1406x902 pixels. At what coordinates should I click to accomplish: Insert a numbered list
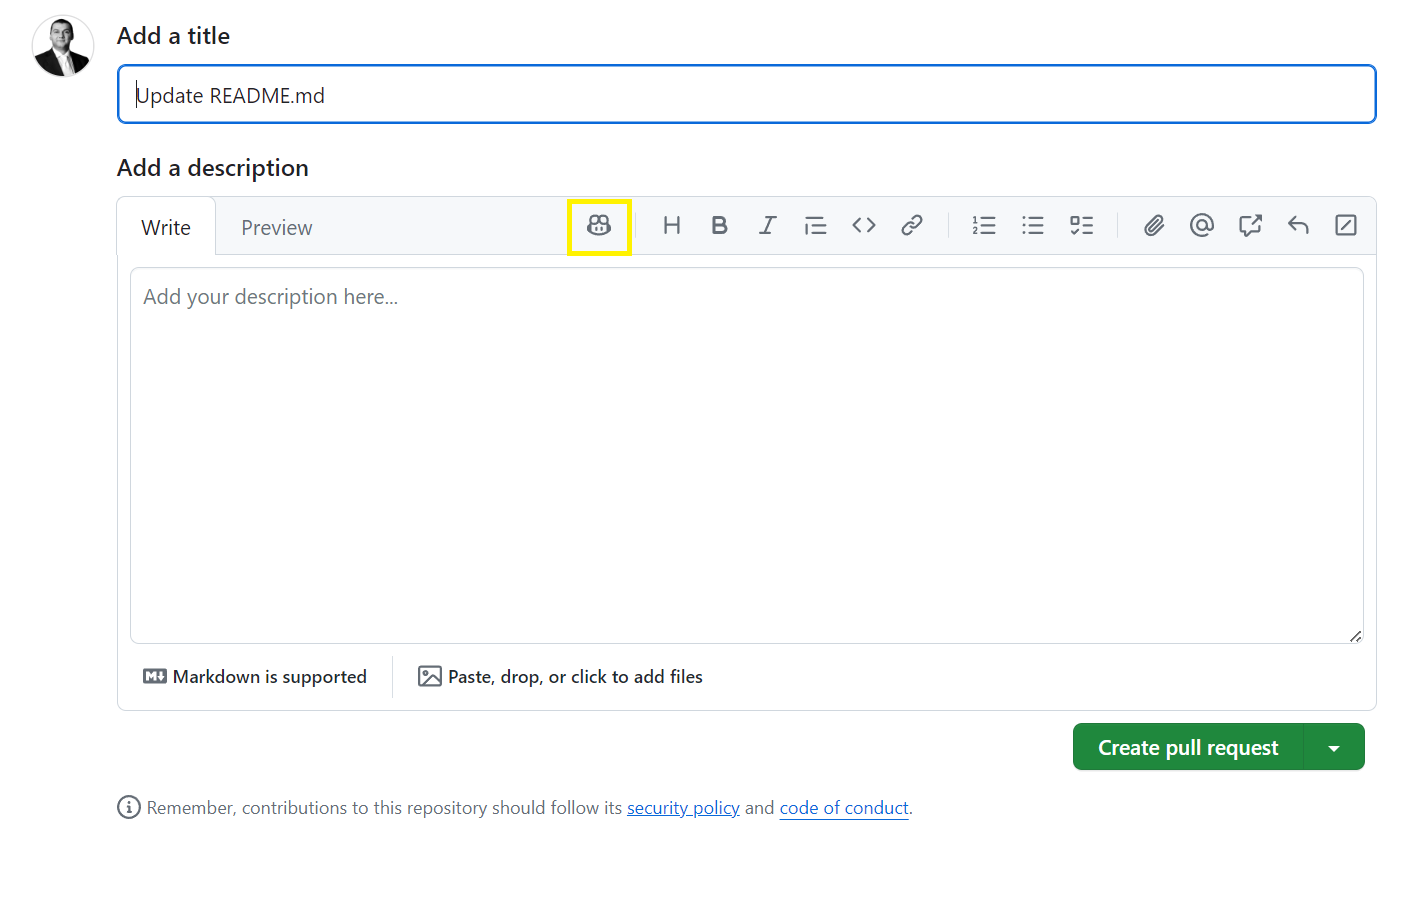(984, 226)
